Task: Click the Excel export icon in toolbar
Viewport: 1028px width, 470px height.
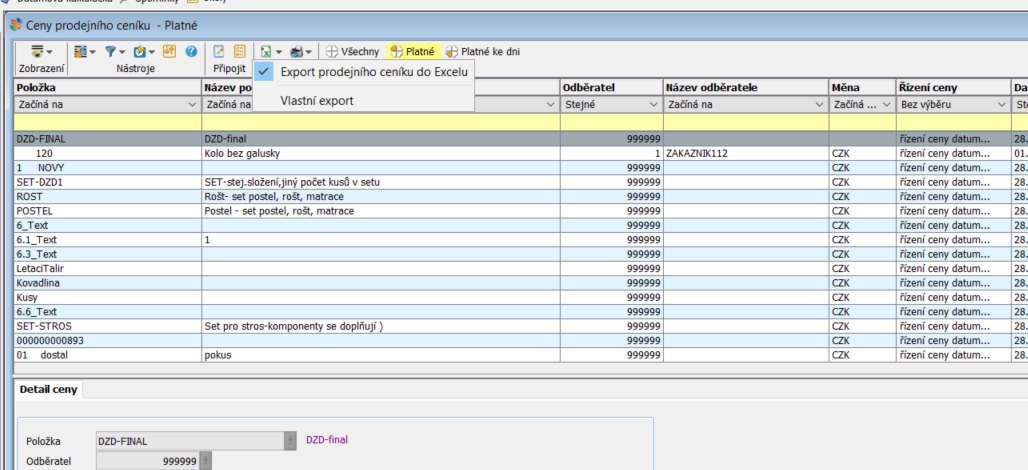Action: 268,51
